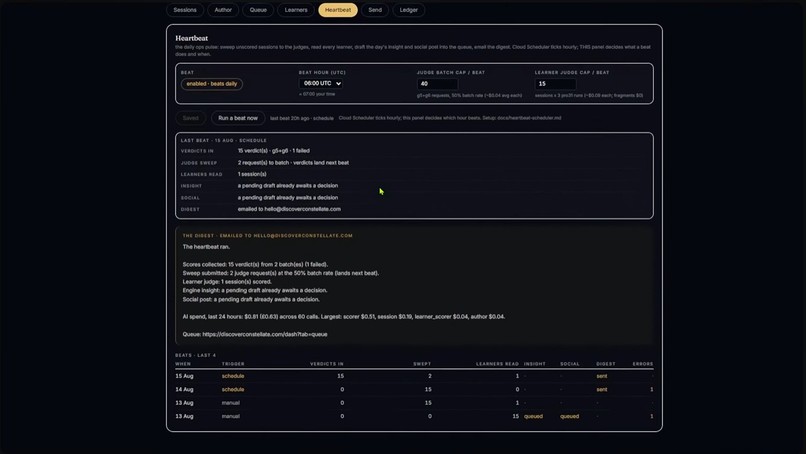This screenshot has height=454, width=806.
Task: Click the 'queued' social status in last row
Action: (x=570, y=416)
